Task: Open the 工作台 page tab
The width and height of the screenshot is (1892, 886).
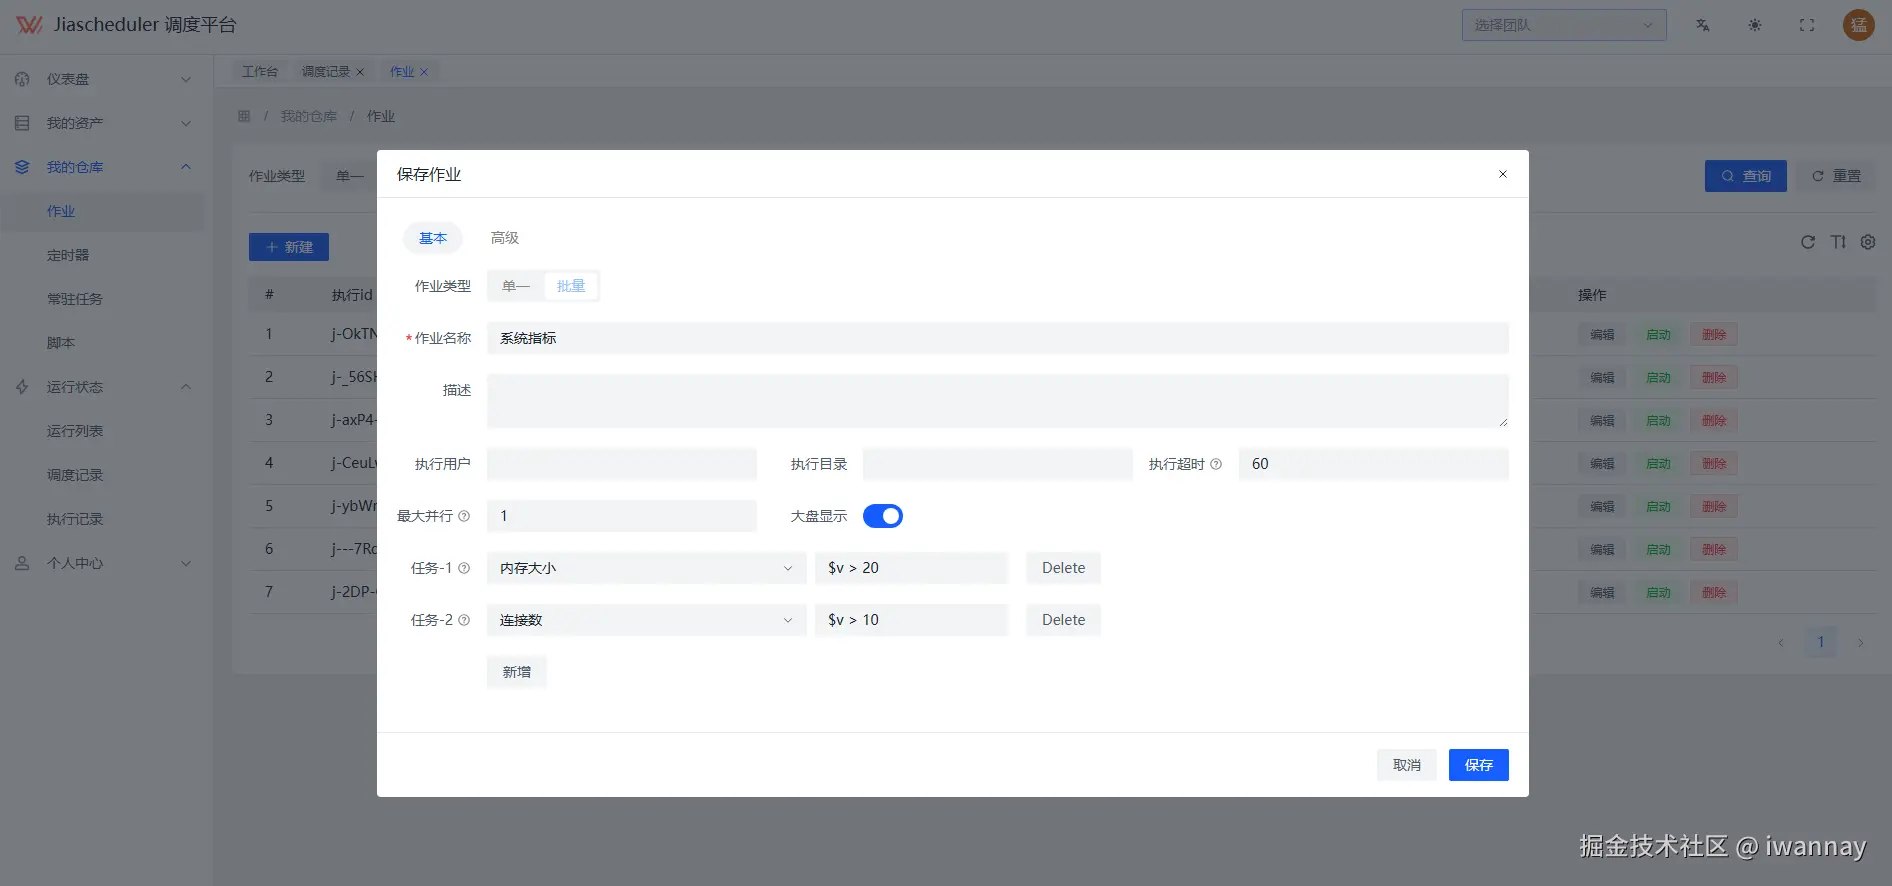Action: point(260,72)
